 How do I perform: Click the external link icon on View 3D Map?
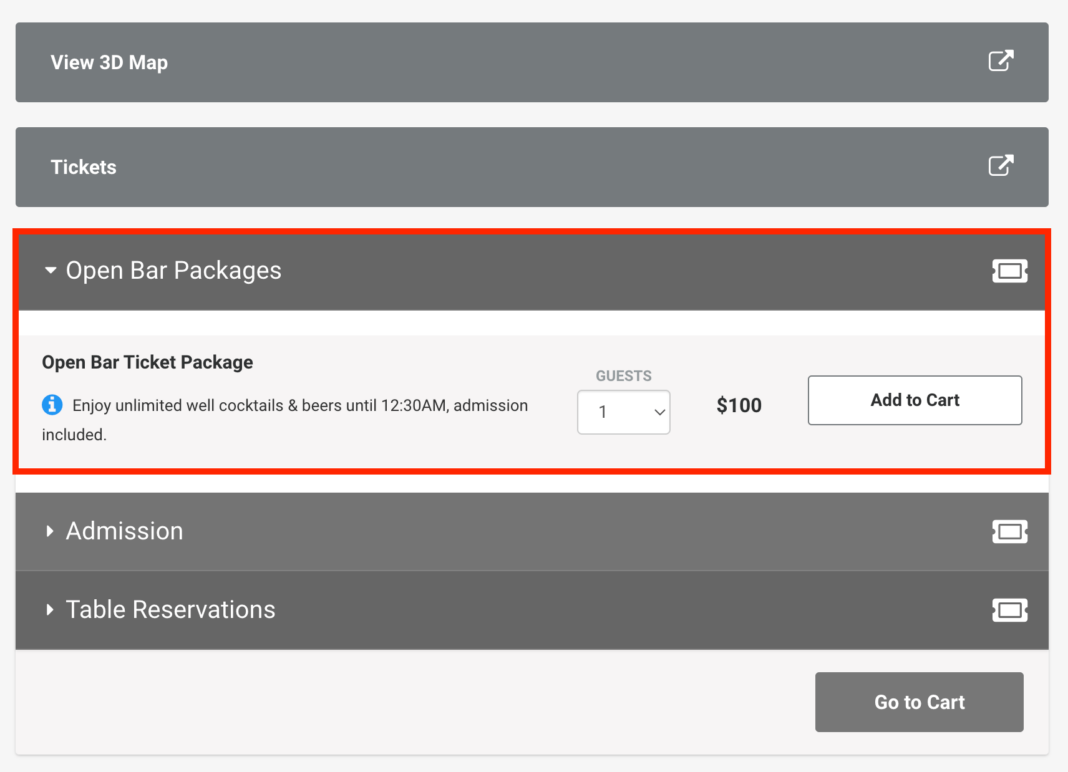[x=1000, y=61]
